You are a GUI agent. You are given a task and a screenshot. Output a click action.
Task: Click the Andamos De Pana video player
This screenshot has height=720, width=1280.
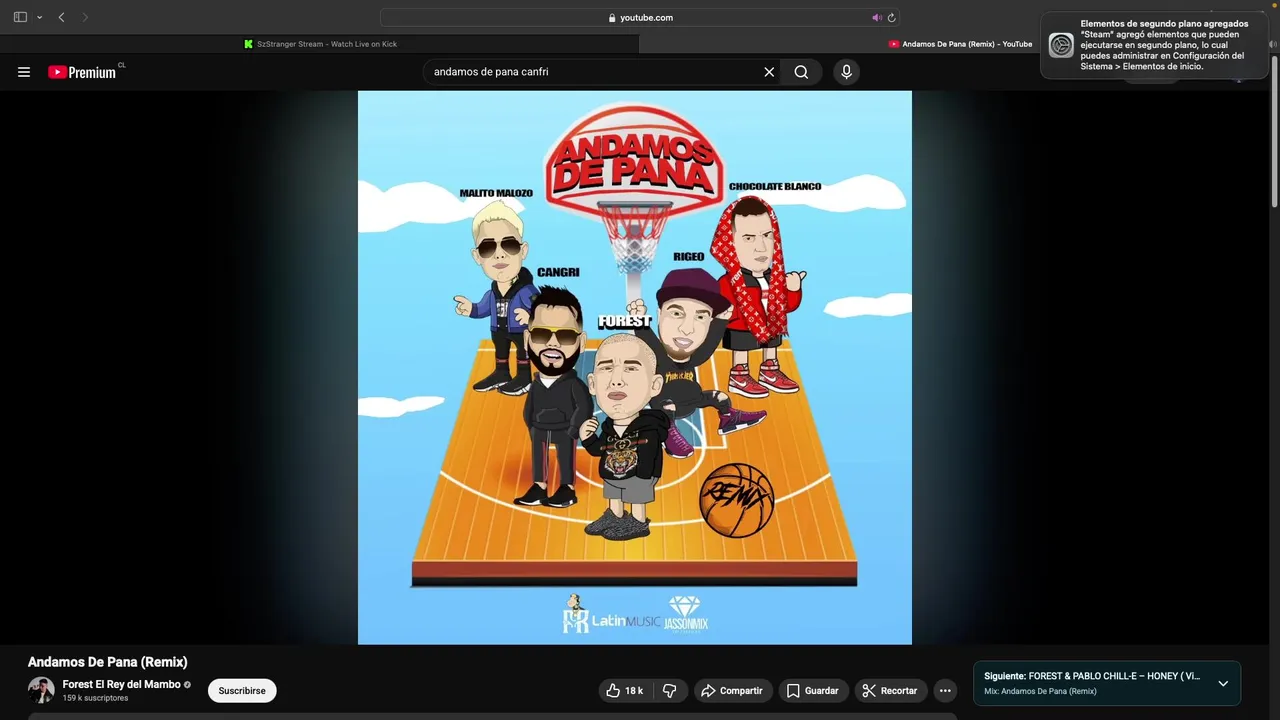[635, 368]
